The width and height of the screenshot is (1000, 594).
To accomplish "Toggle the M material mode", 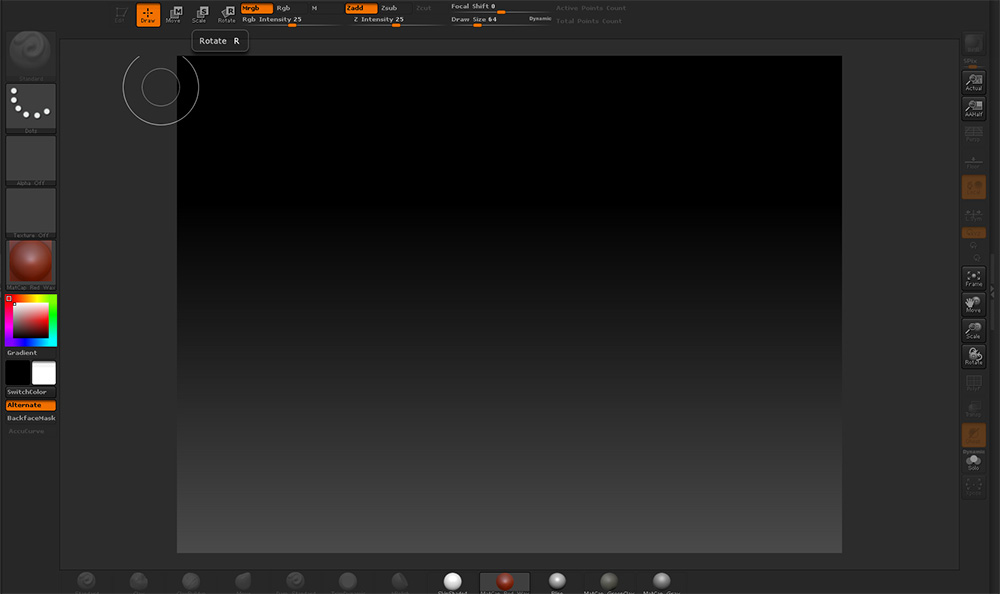I will click(314, 8).
